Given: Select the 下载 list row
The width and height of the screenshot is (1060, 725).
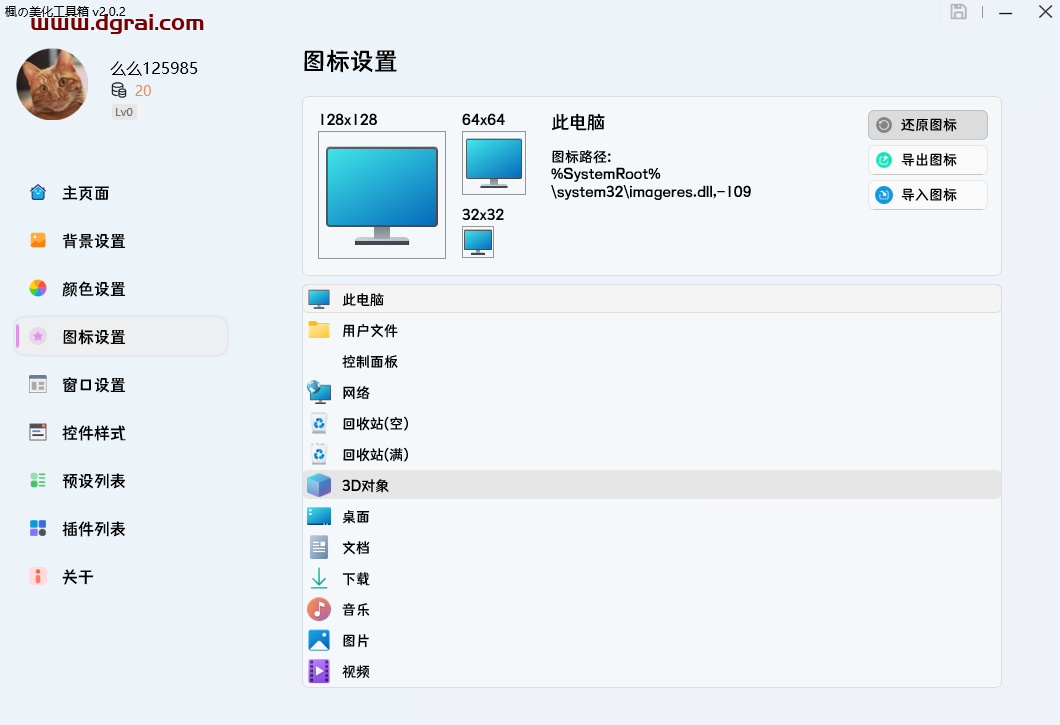Looking at the screenshot, I should [652, 579].
